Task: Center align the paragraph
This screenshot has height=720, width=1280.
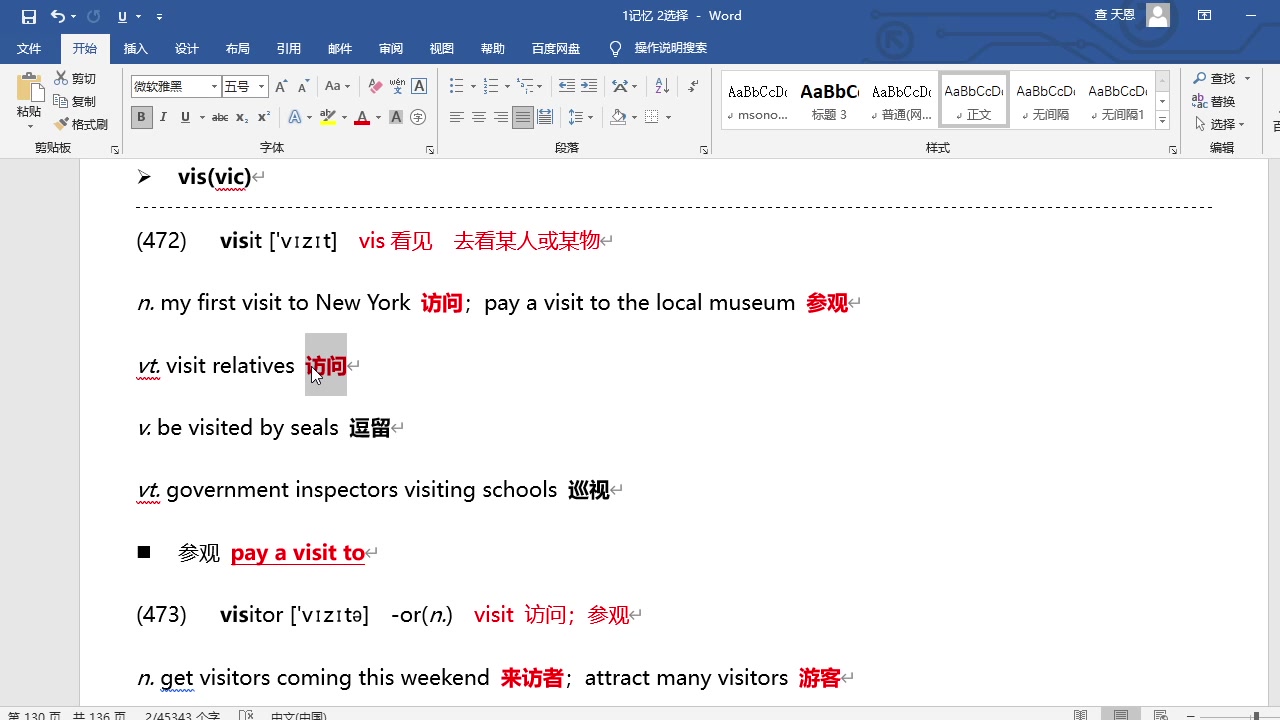Action: [x=479, y=118]
